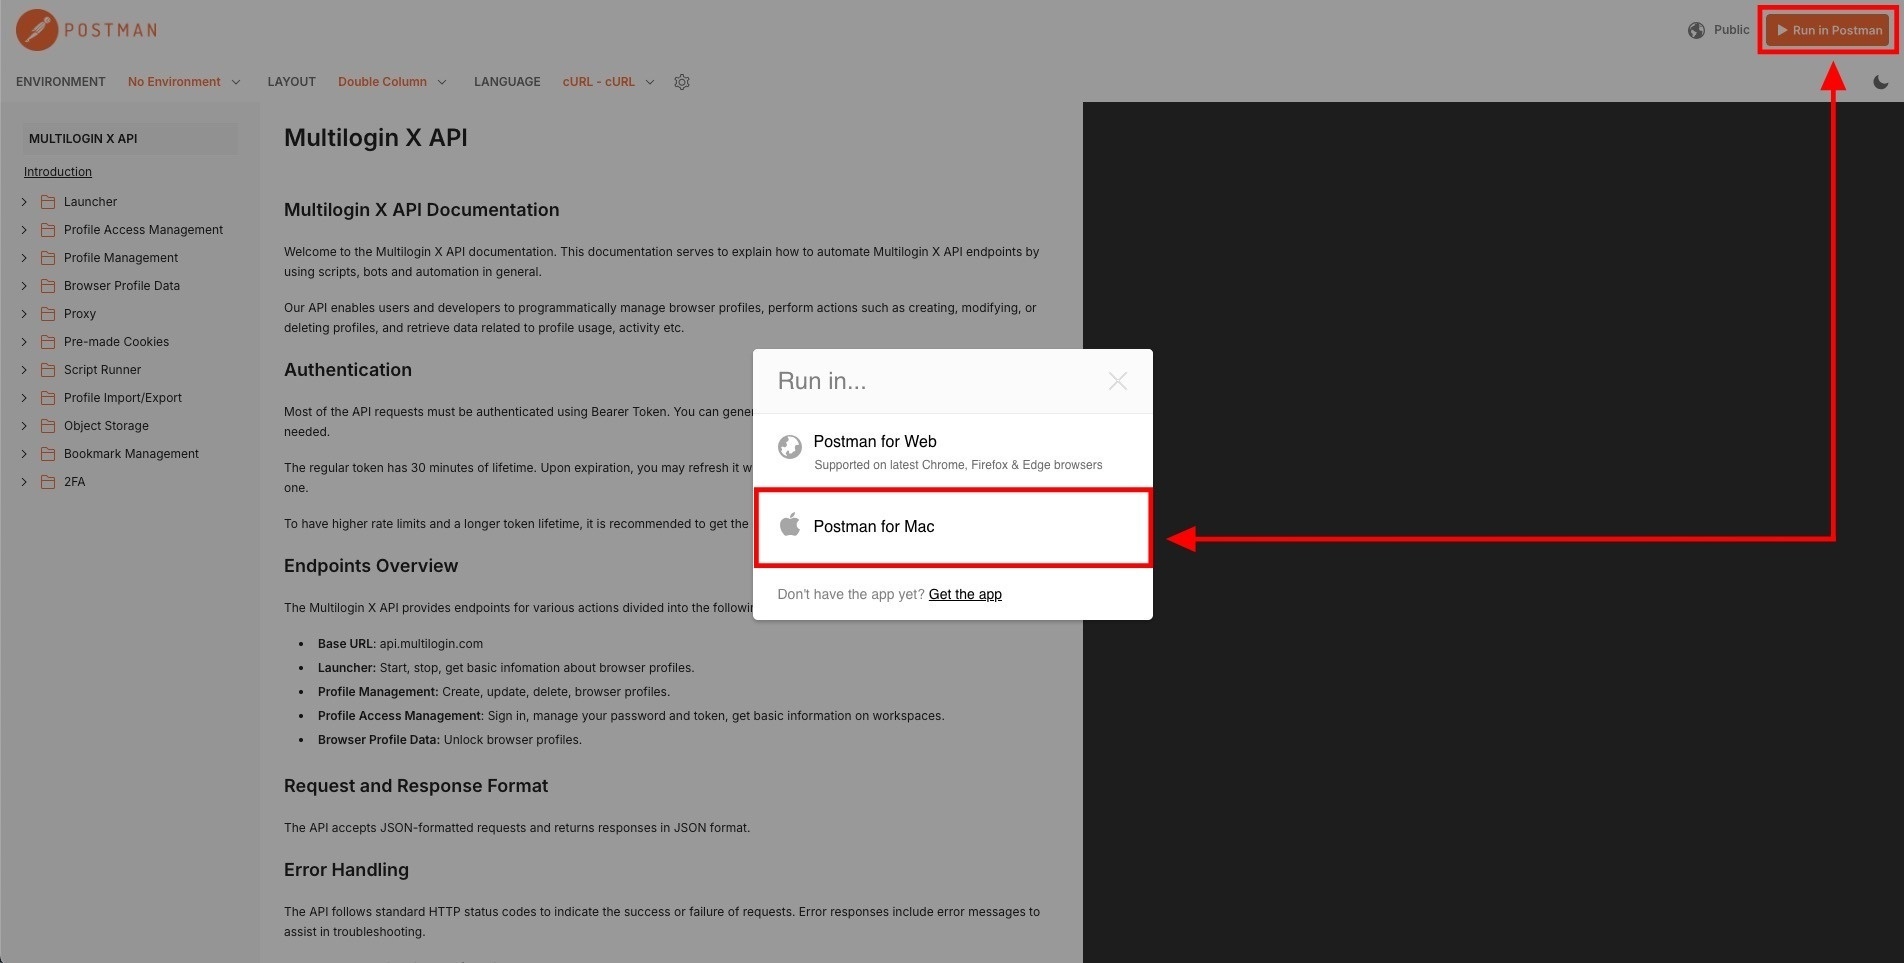Click the LAYOUT menu label

click(291, 81)
